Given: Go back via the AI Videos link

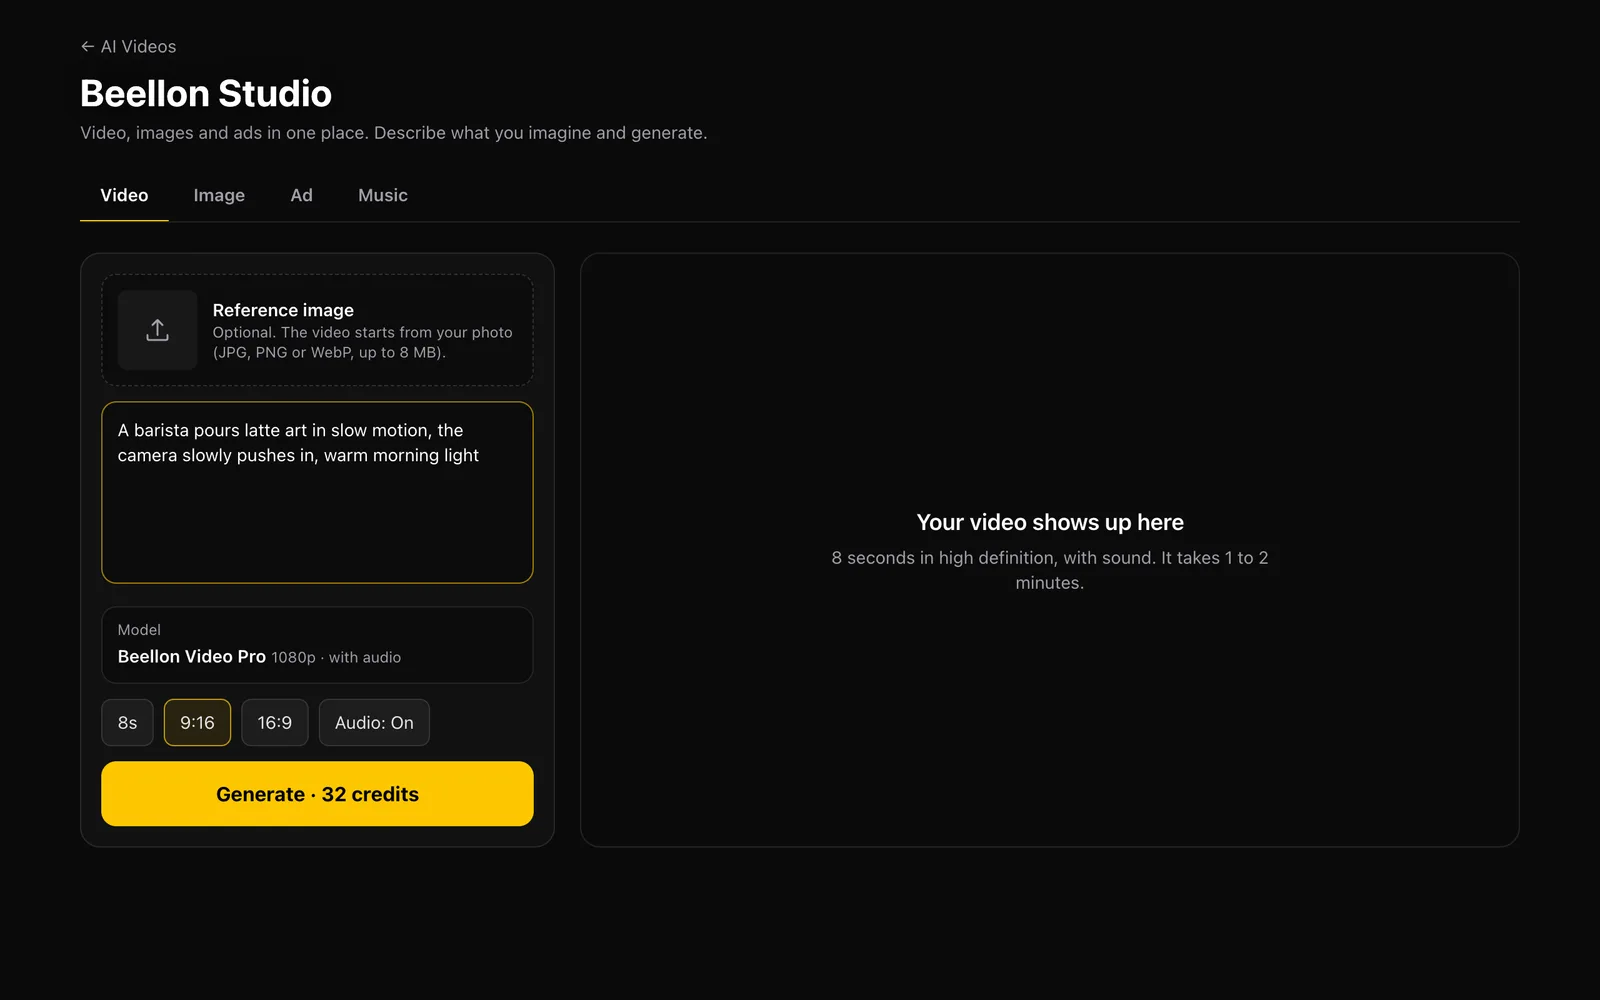Looking at the screenshot, I should click(x=128, y=47).
